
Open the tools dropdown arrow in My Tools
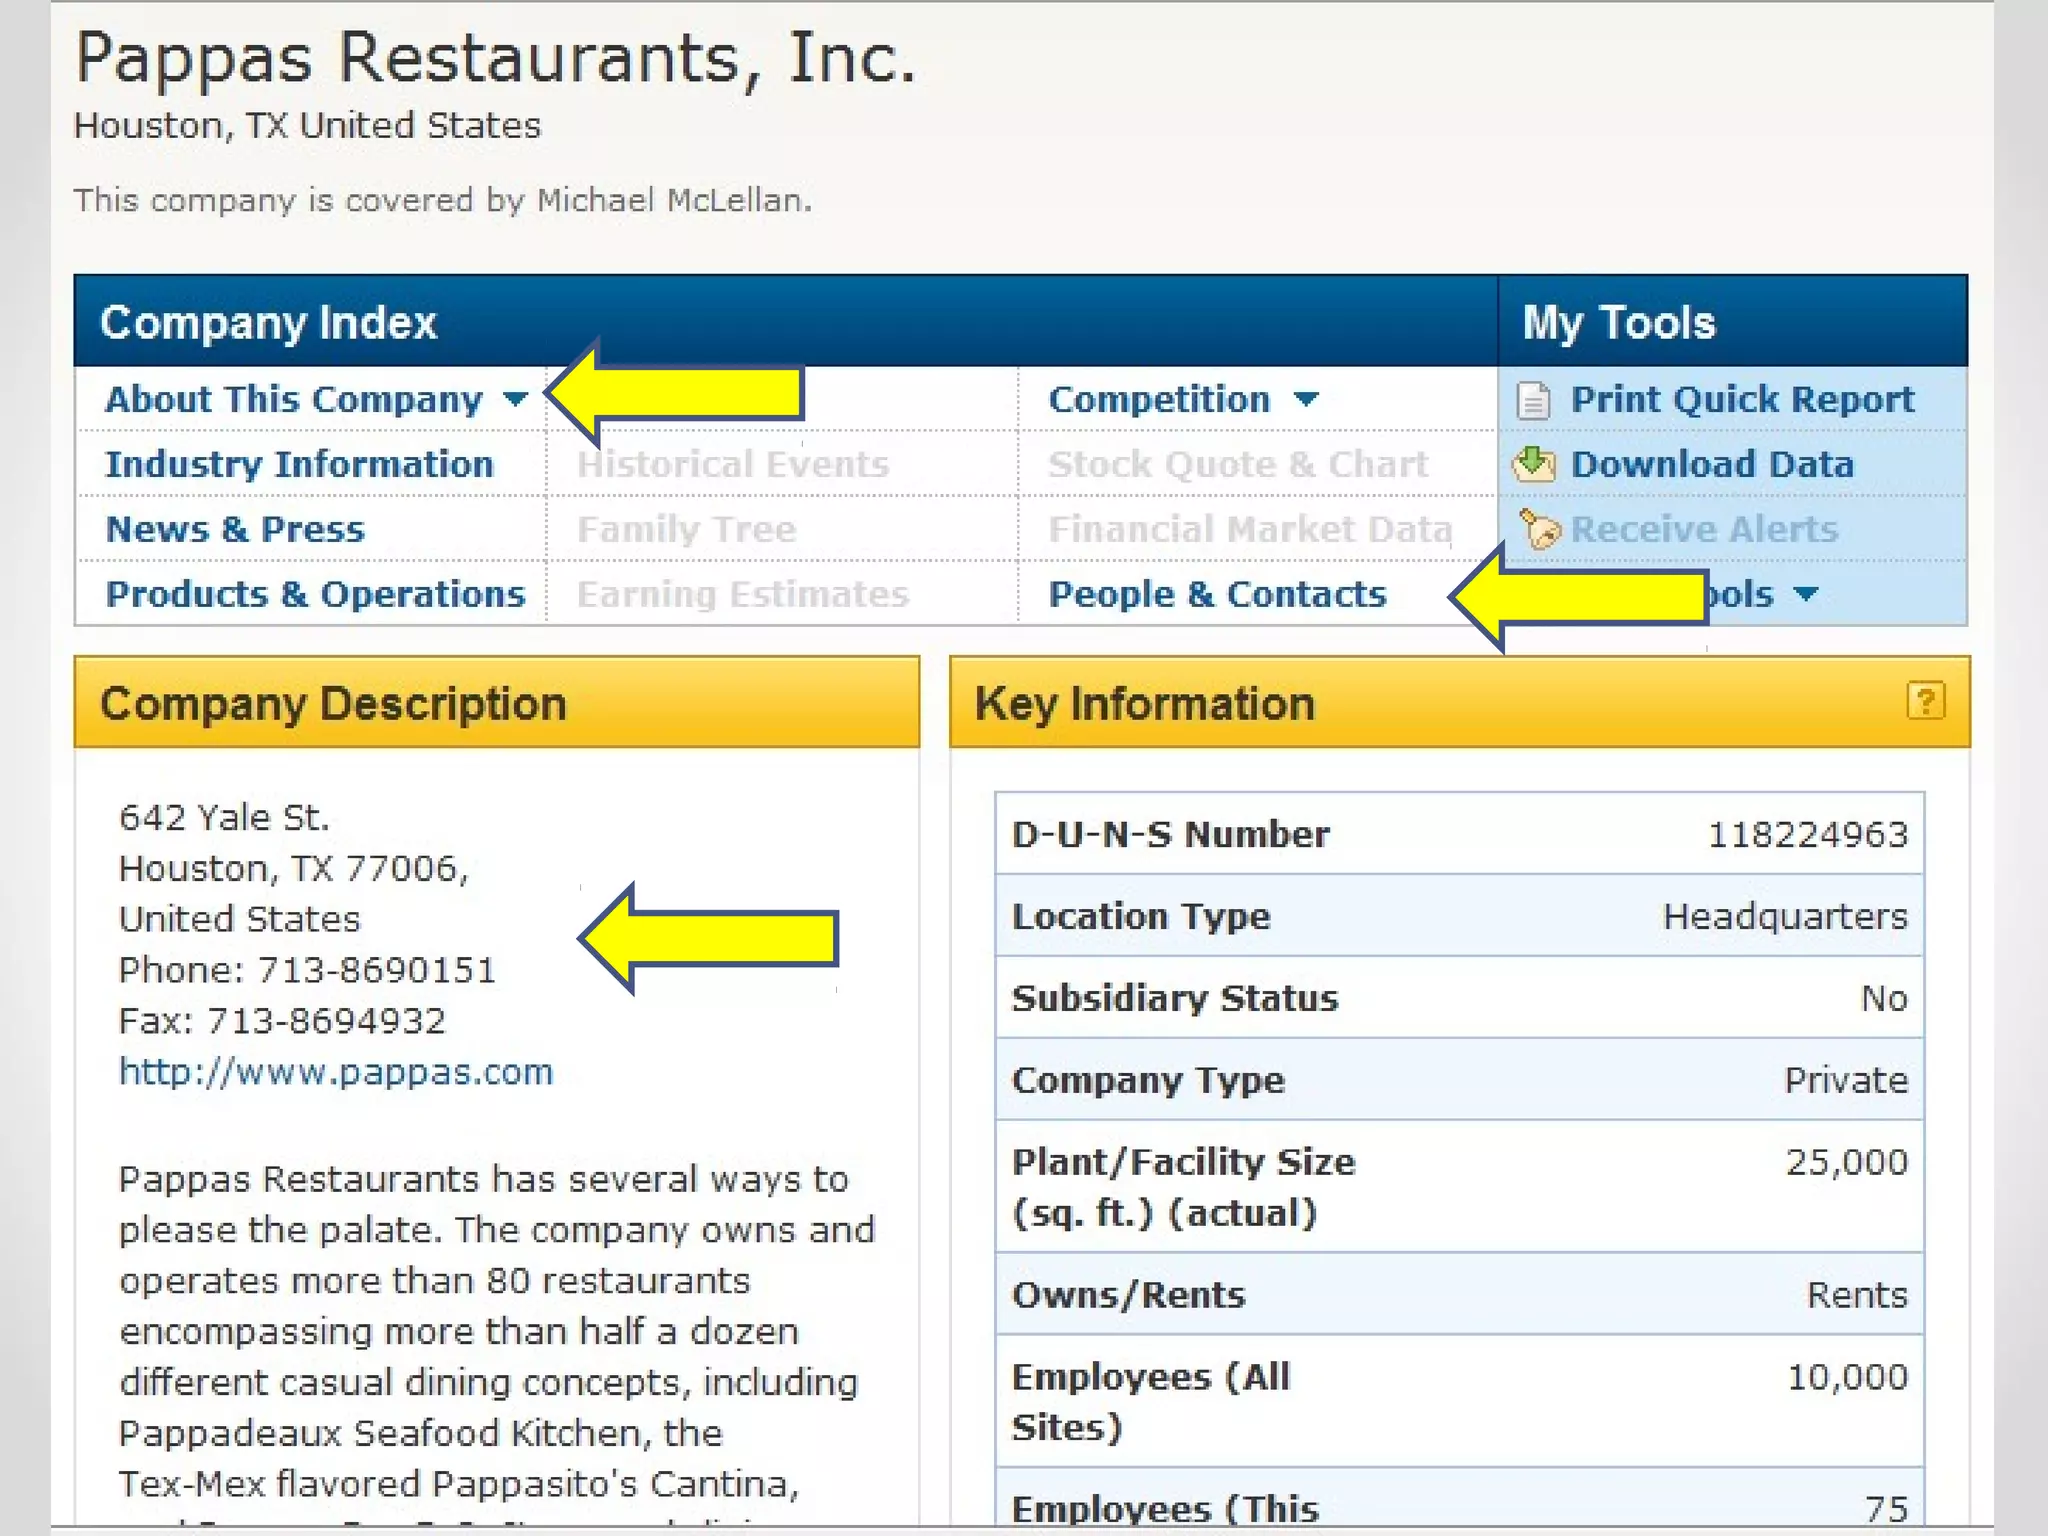pyautogui.click(x=1805, y=594)
